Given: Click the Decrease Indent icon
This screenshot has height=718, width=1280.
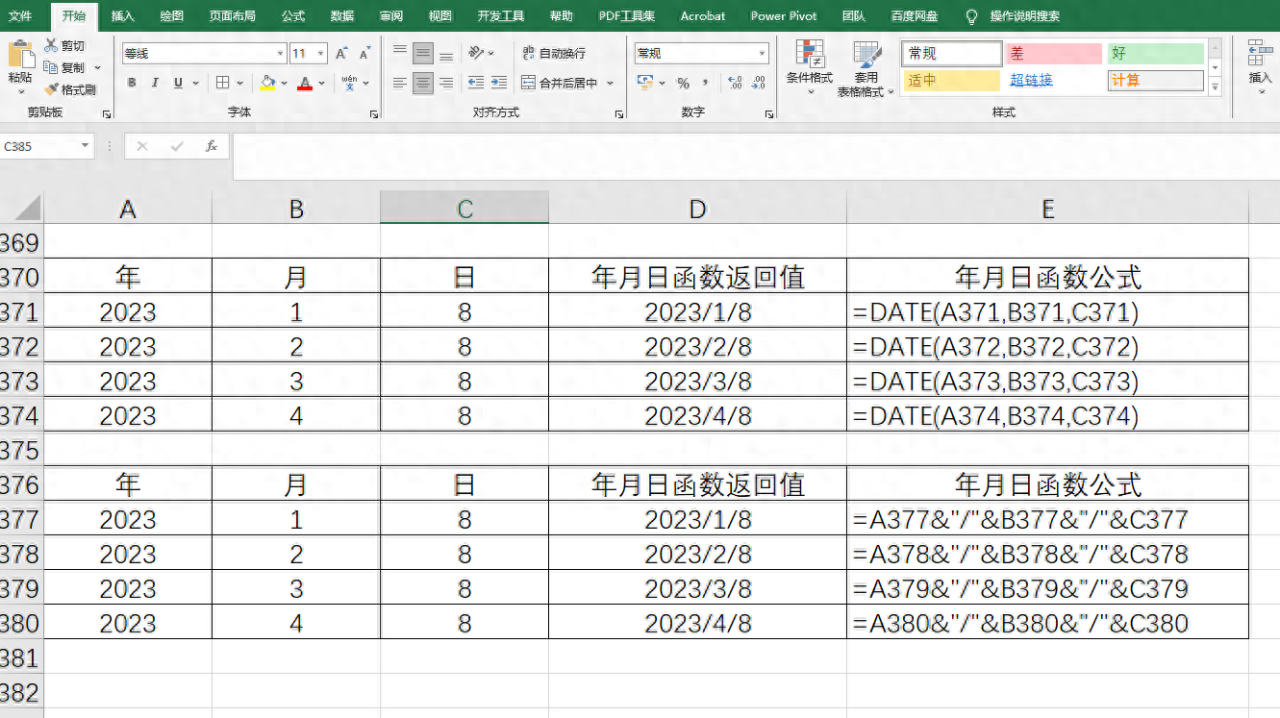Looking at the screenshot, I should point(476,83).
